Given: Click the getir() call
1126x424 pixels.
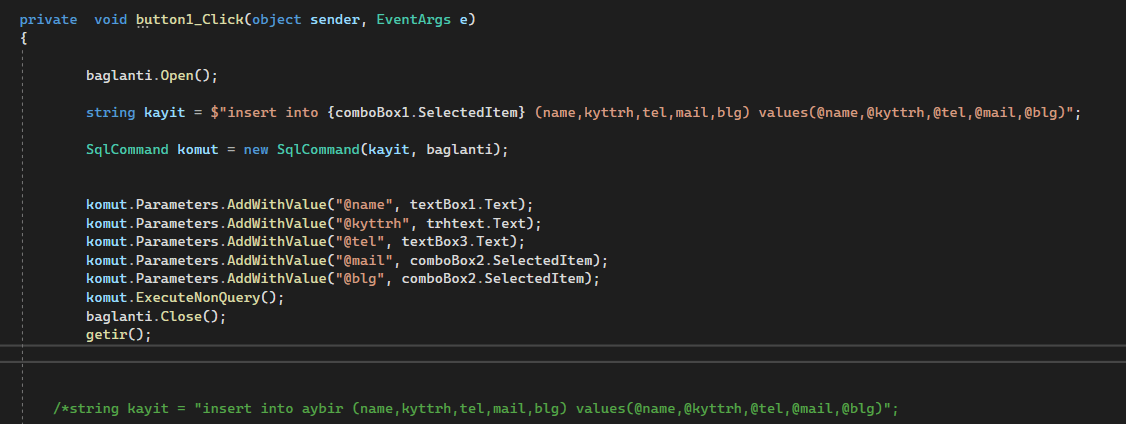Looking at the screenshot, I should pos(118,334).
